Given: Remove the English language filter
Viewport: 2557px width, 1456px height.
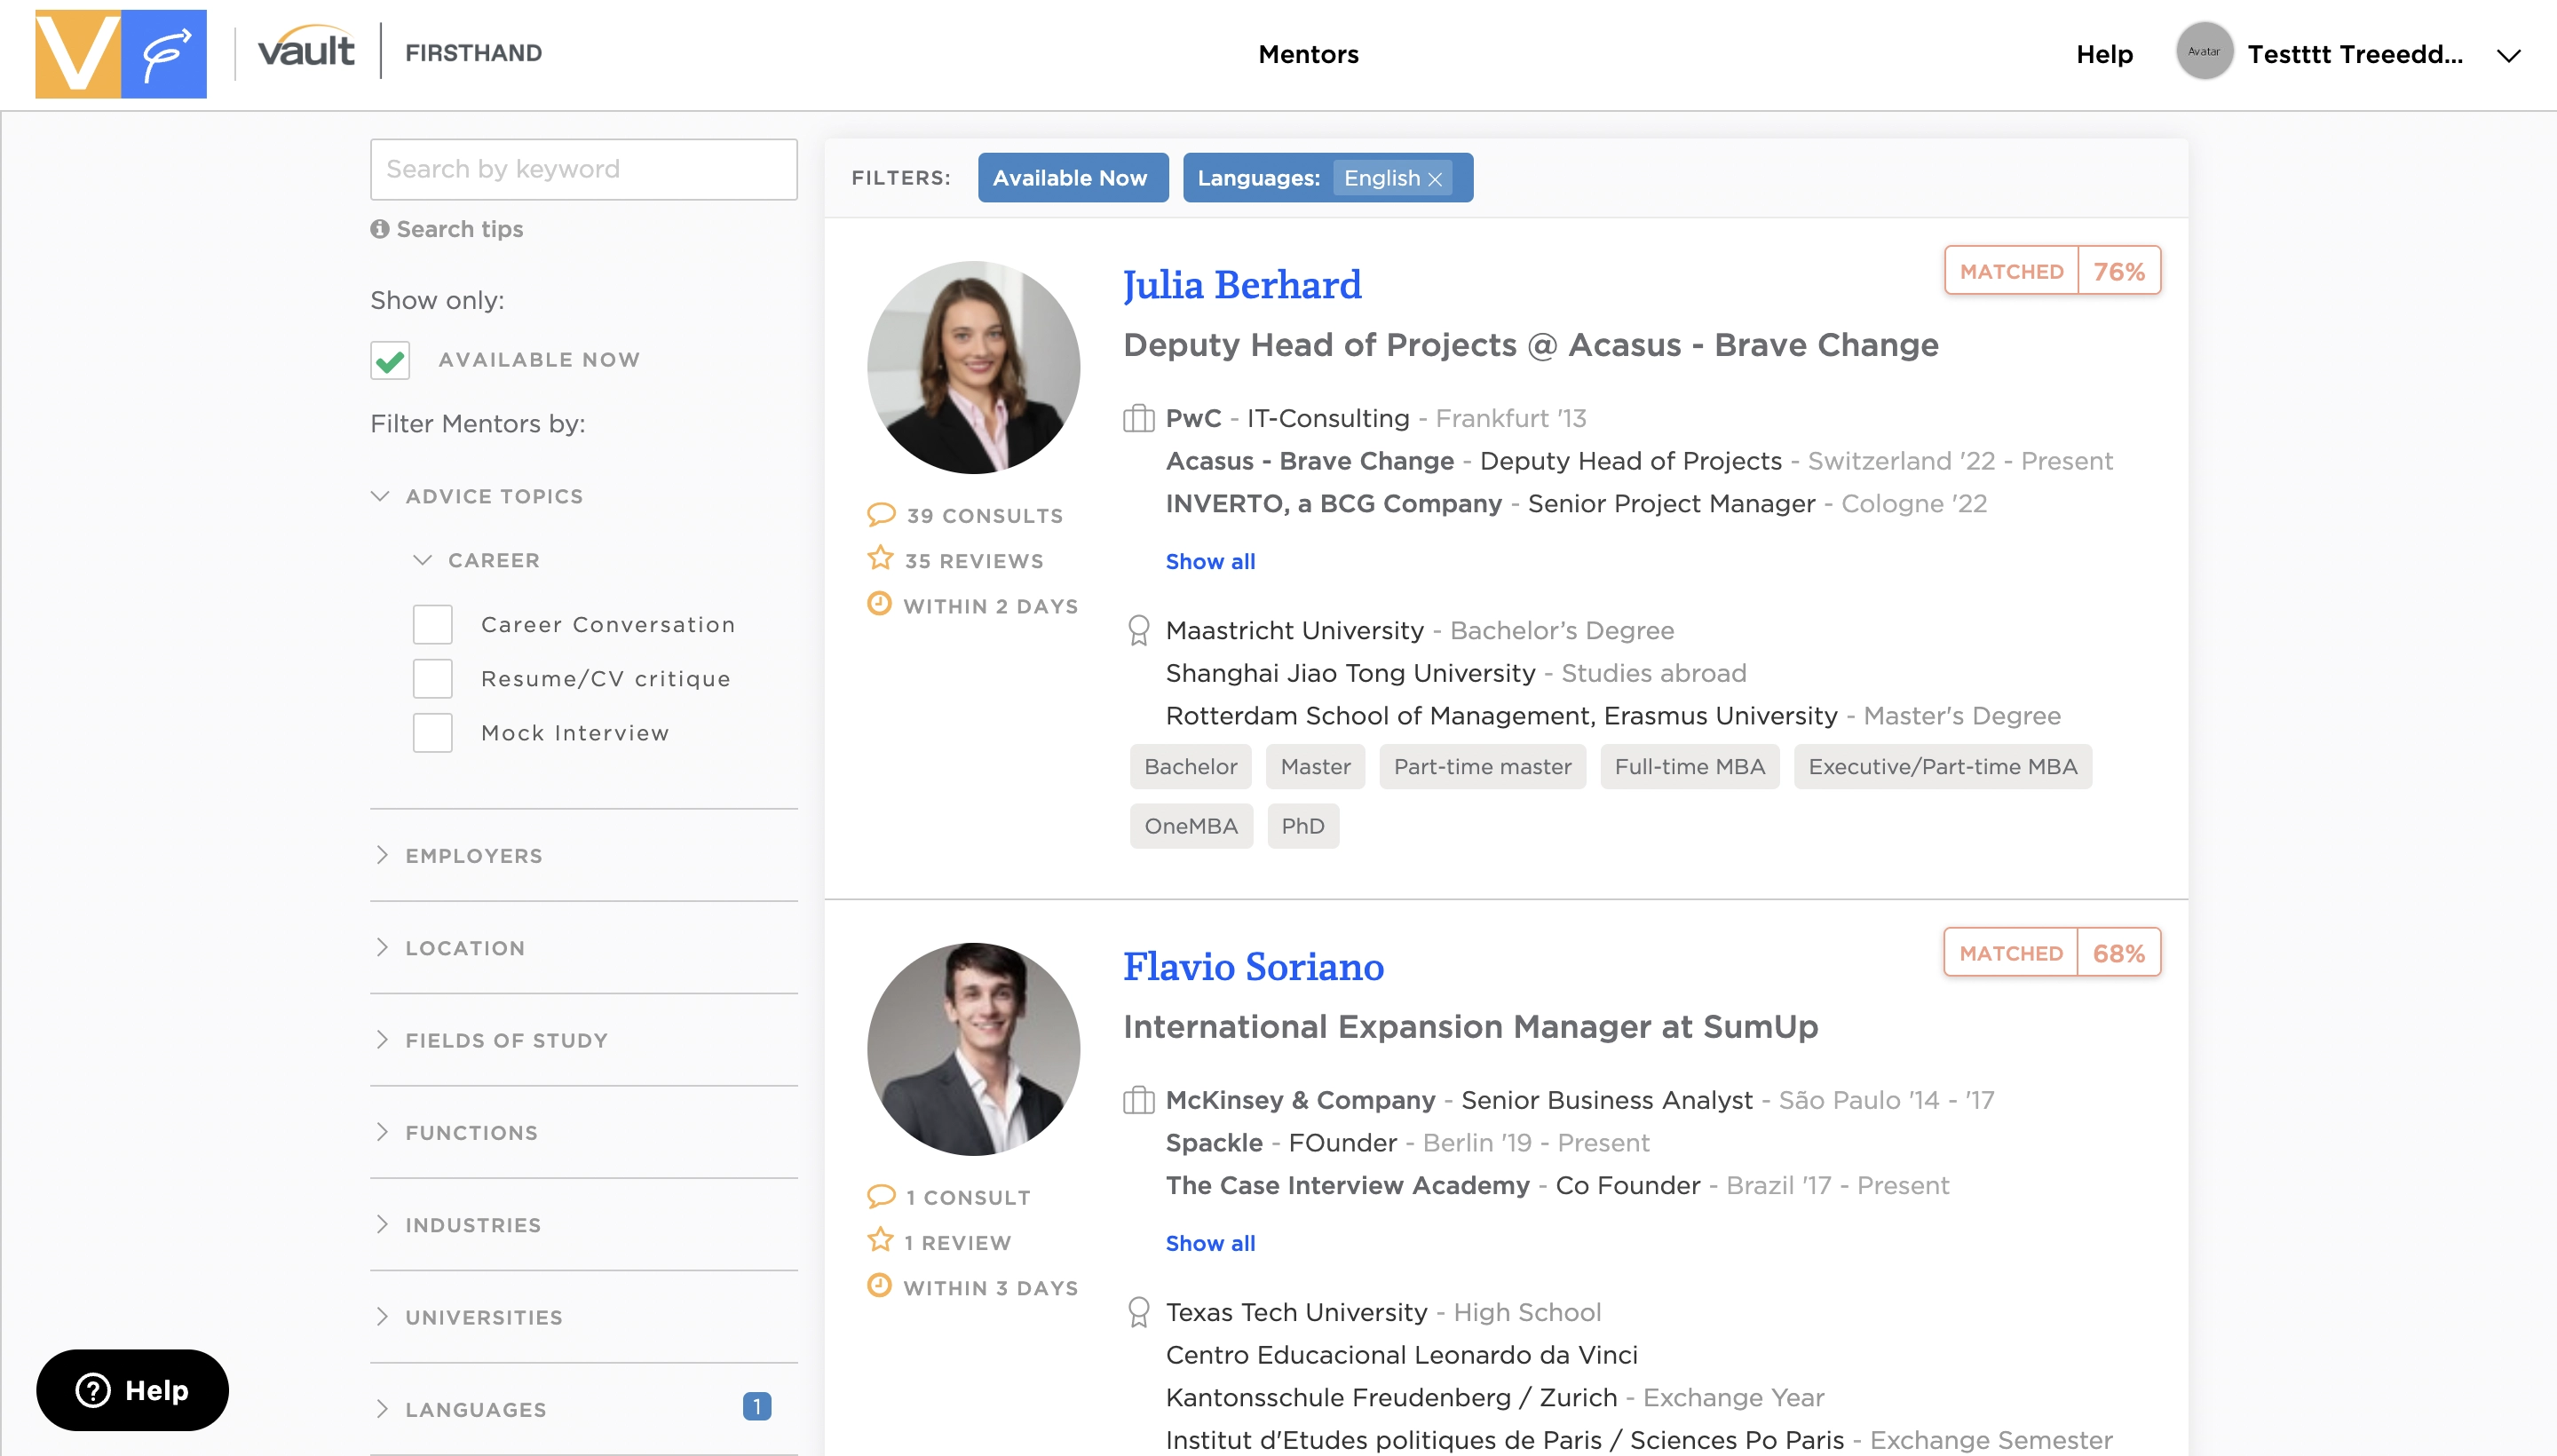Looking at the screenshot, I should [1435, 179].
